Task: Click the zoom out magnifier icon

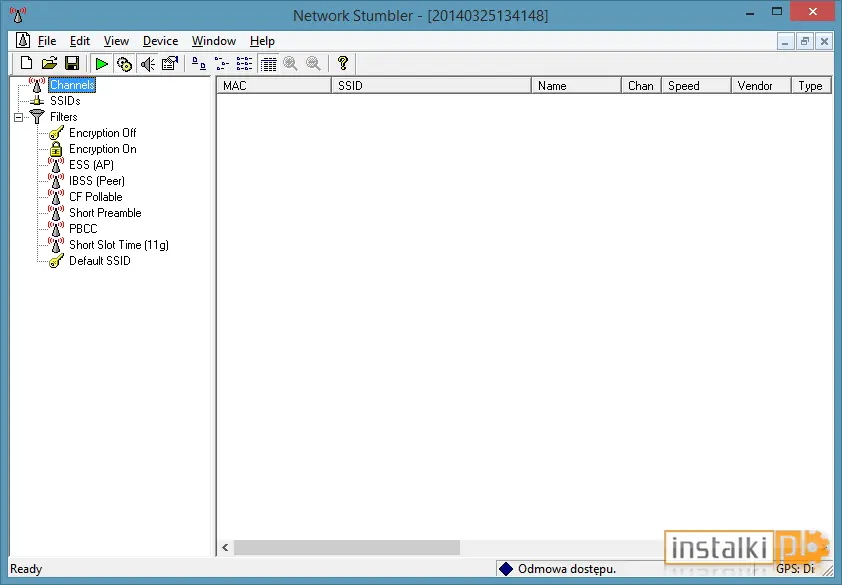Action: (313, 64)
